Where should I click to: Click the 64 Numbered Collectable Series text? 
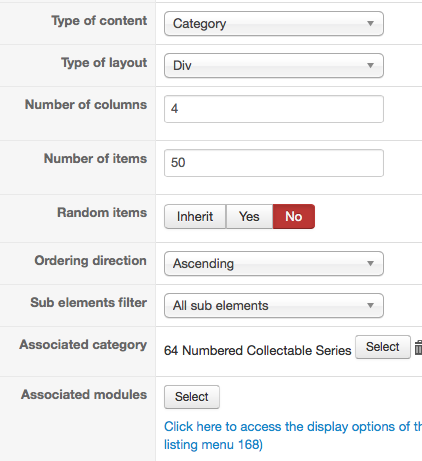point(258,350)
